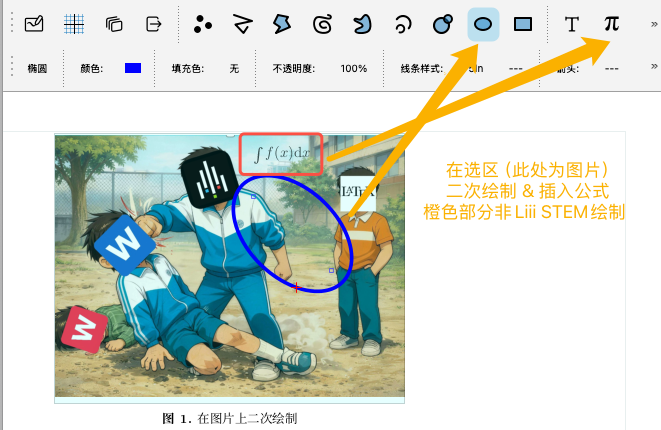Select the ellipse tool
Image resolution: width=661 pixels, height=430 pixels.
coord(483,24)
